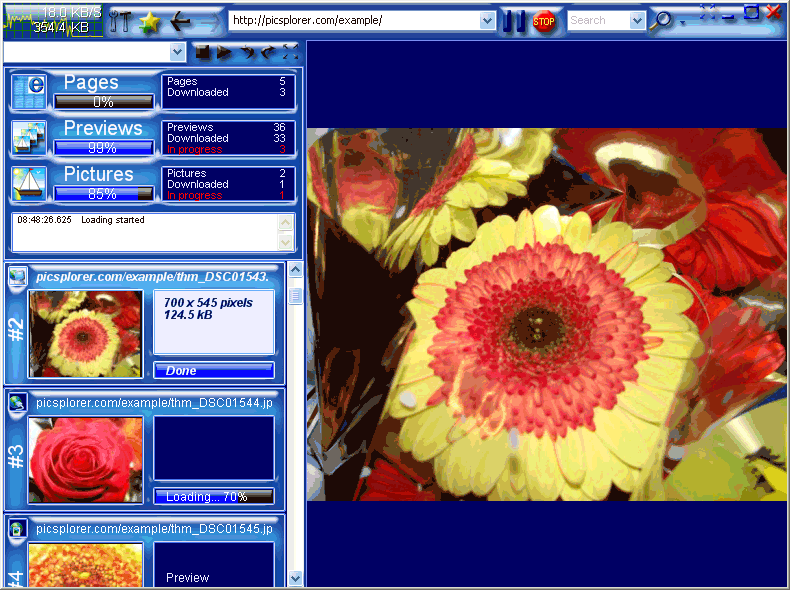The height and width of the screenshot is (590, 790).
Task: Open favorites with the star icon
Action: coord(149,21)
